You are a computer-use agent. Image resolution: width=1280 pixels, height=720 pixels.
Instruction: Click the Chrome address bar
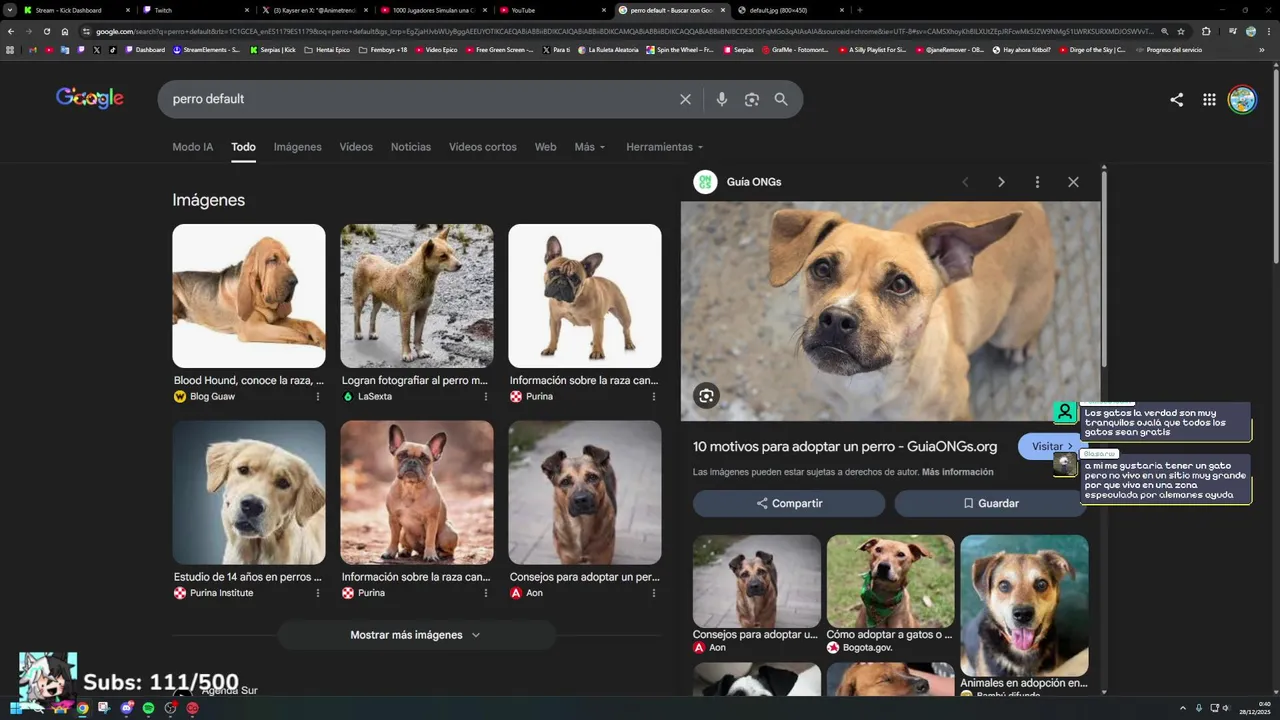620,31
